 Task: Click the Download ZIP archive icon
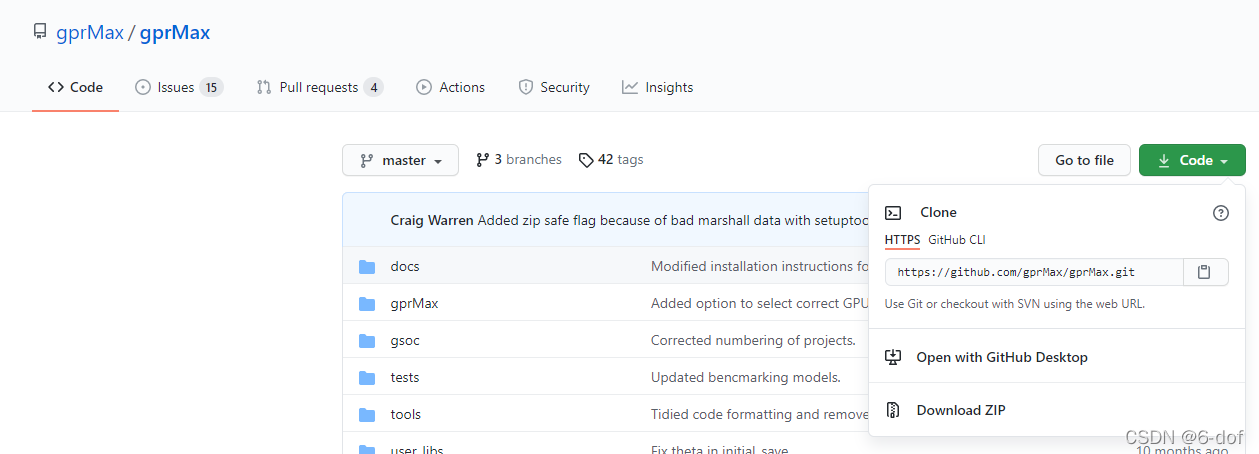tap(894, 410)
